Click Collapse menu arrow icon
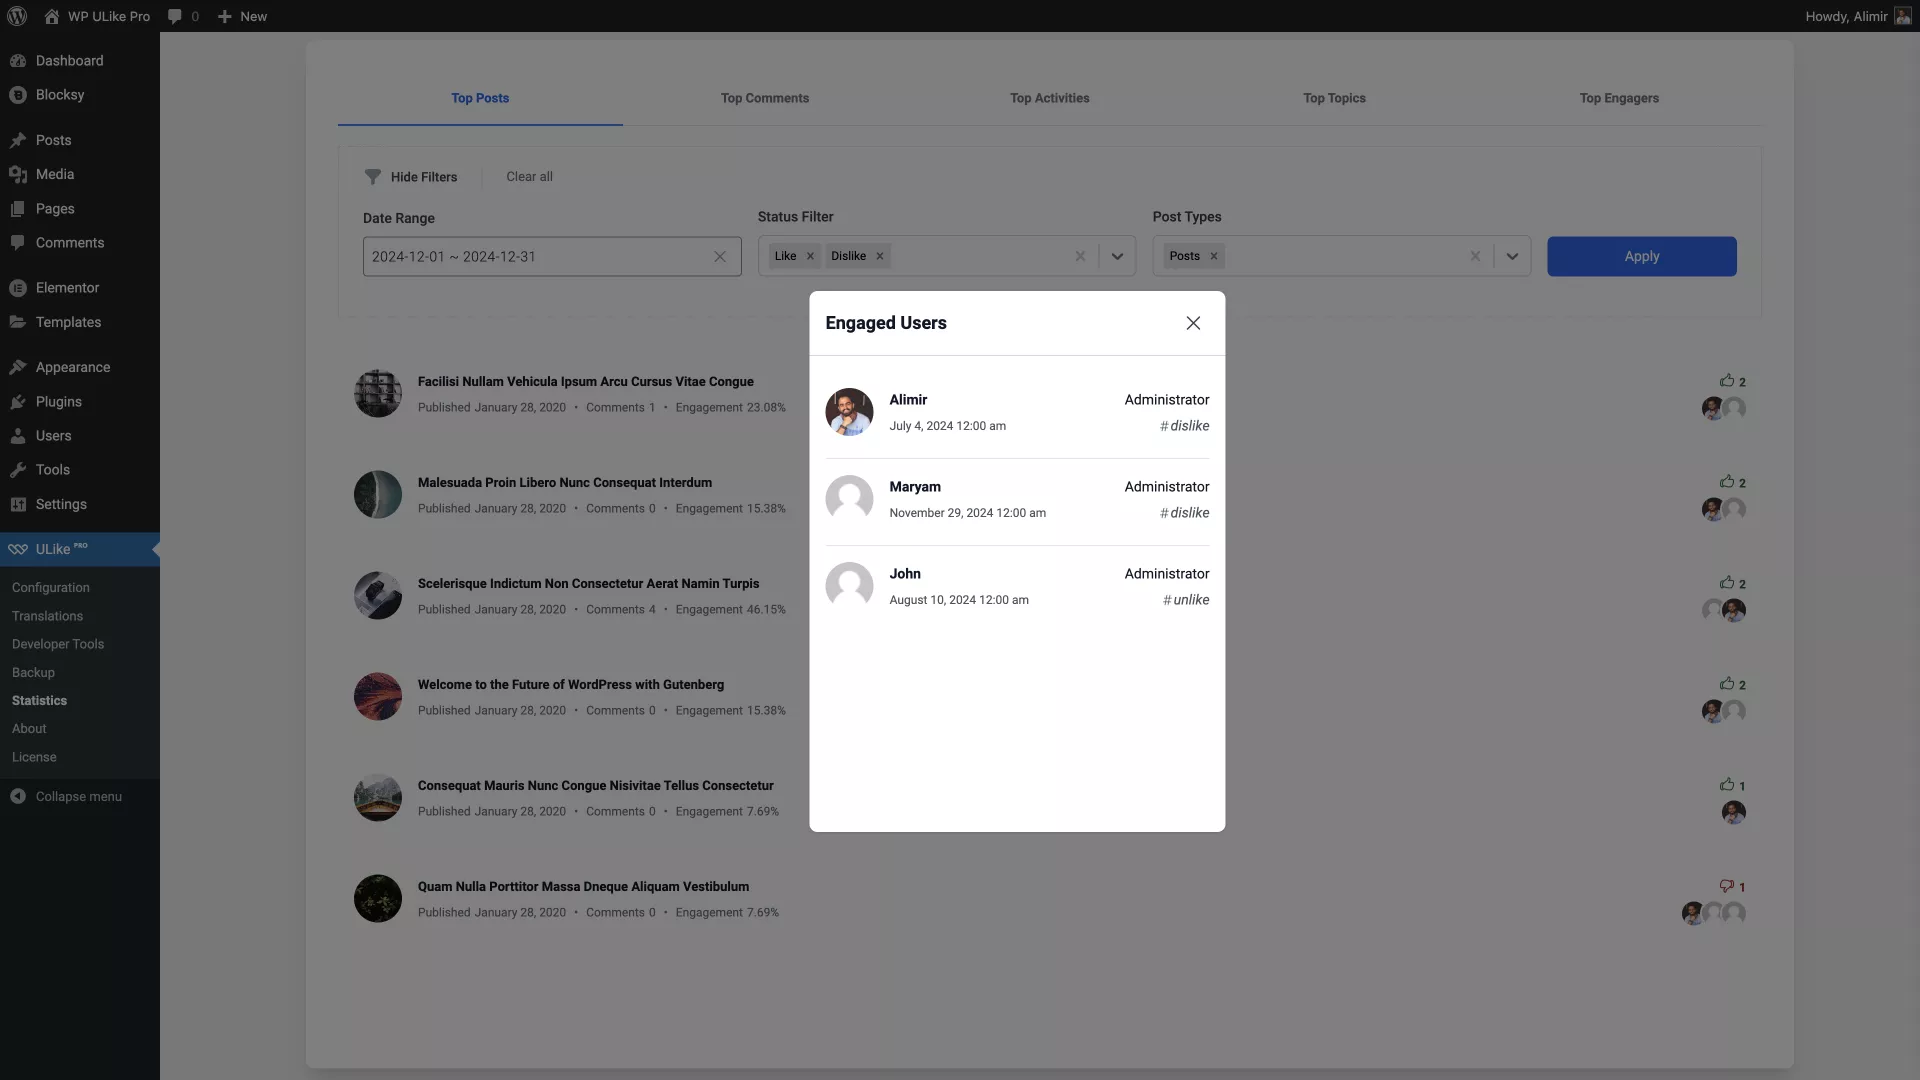This screenshot has height=1080, width=1920. click(18, 797)
